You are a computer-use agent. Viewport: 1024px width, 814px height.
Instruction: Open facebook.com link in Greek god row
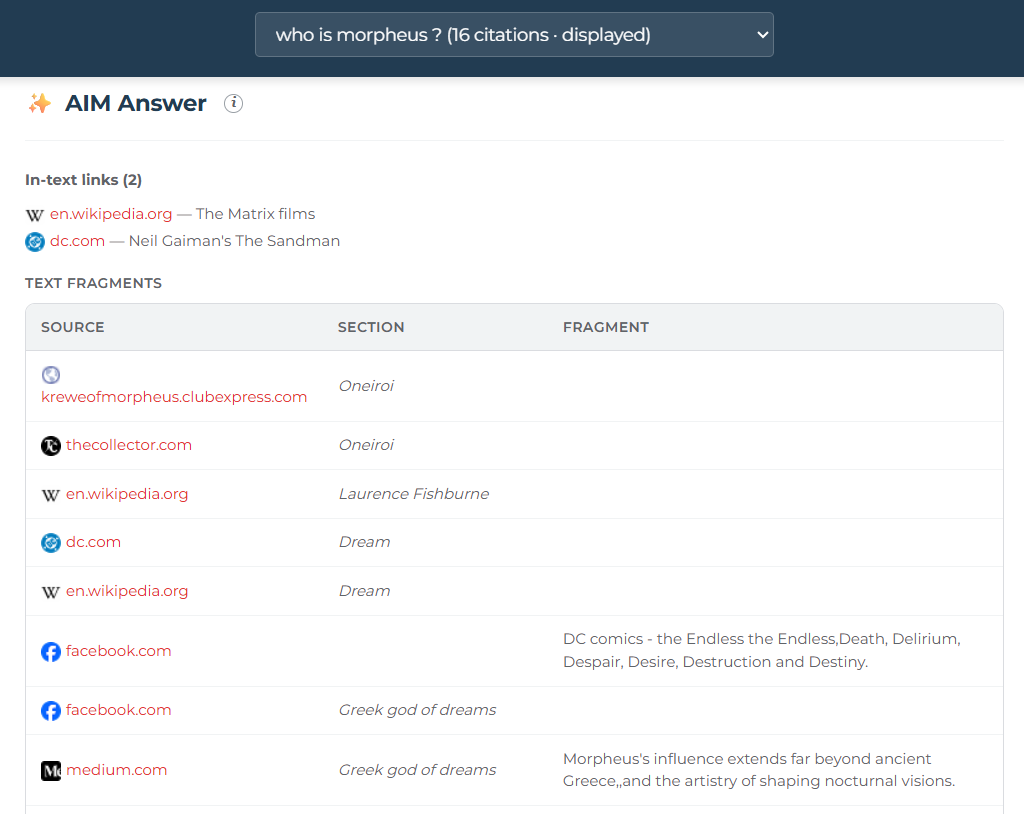(118, 710)
